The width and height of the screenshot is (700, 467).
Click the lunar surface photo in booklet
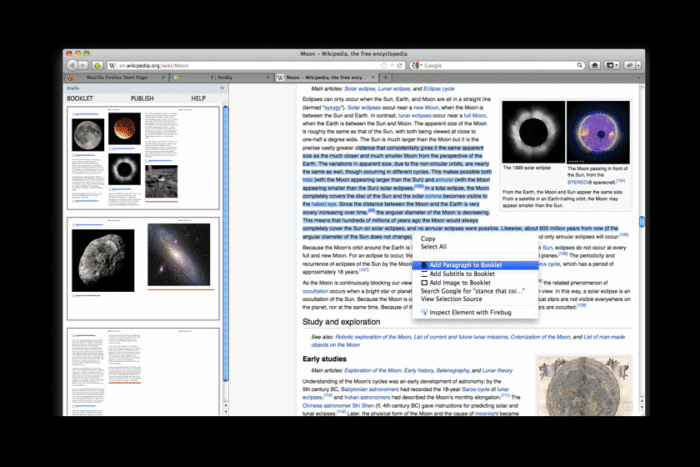(x=161, y=181)
